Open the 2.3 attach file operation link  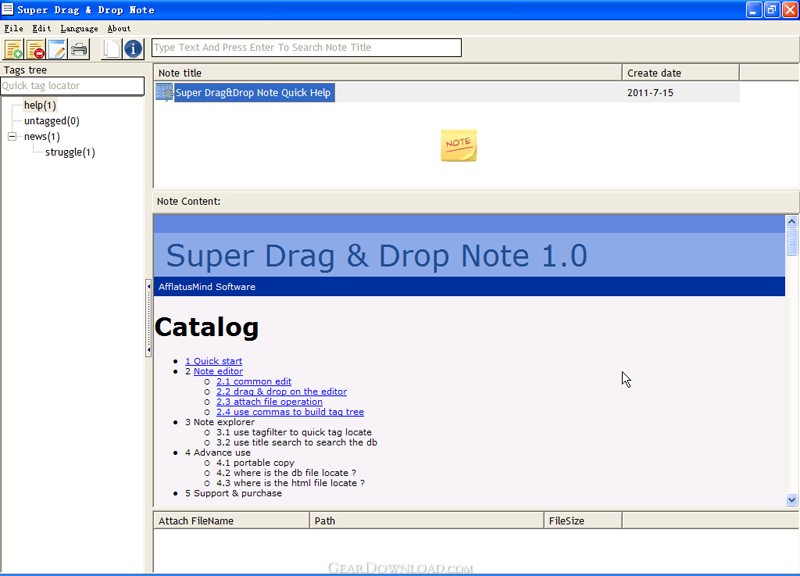coord(269,402)
